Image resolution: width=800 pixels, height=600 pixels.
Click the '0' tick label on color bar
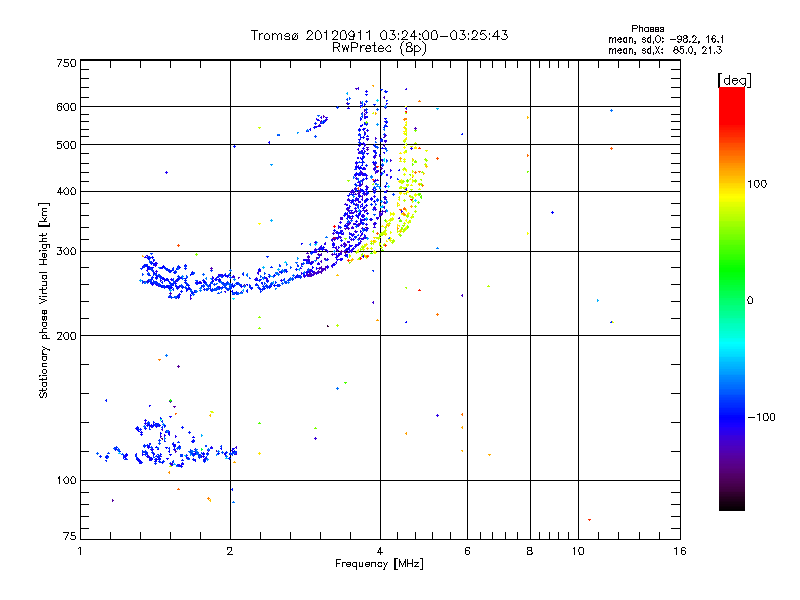tap(750, 301)
